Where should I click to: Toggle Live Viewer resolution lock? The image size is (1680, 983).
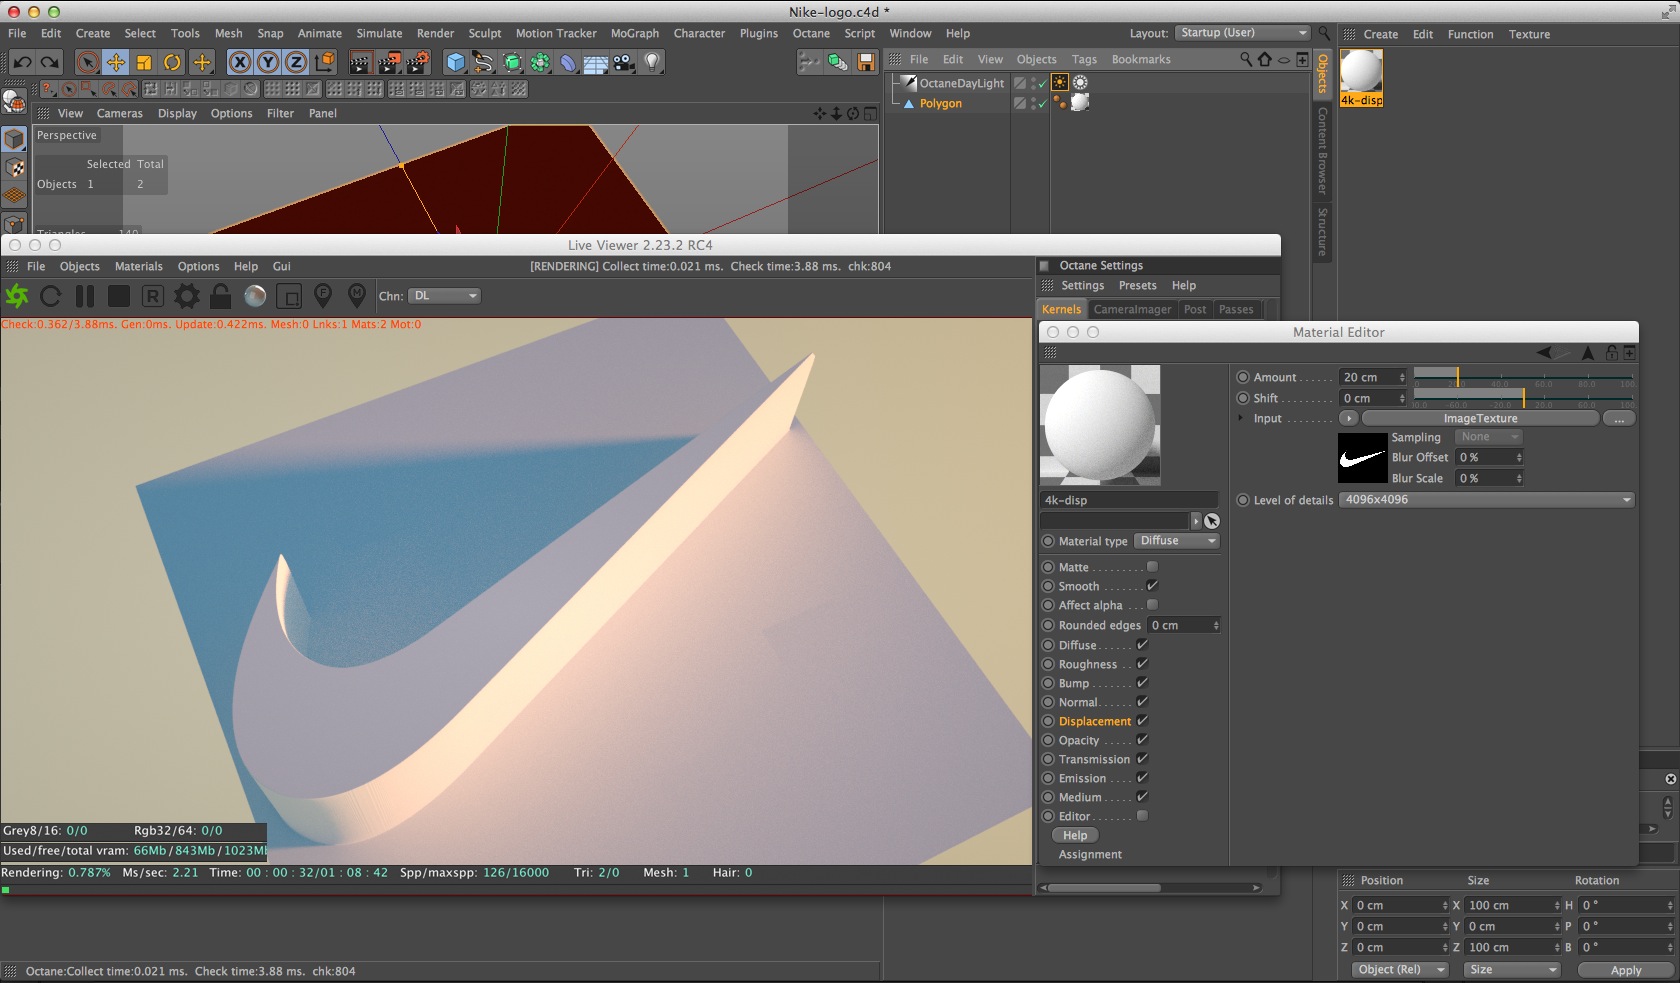[x=221, y=296]
